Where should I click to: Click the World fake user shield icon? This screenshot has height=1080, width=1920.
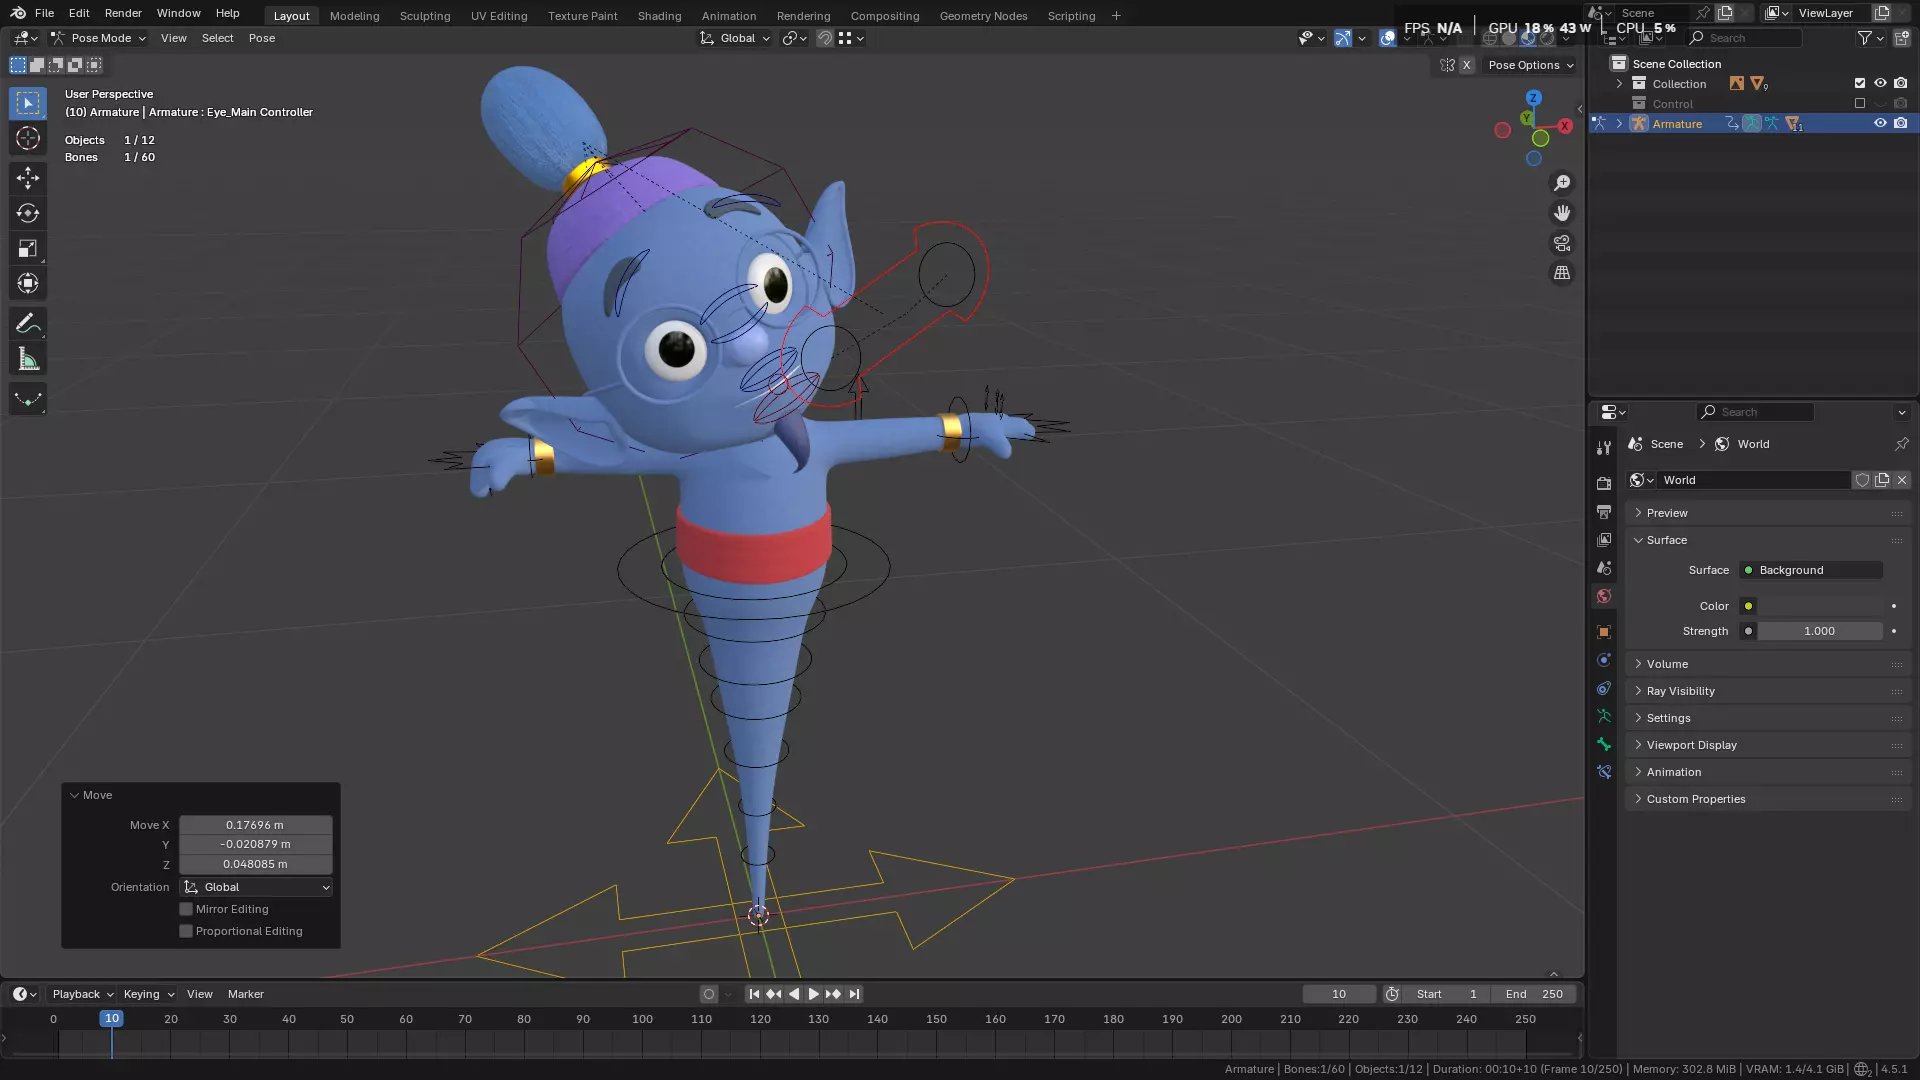pyautogui.click(x=1862, y=480)
